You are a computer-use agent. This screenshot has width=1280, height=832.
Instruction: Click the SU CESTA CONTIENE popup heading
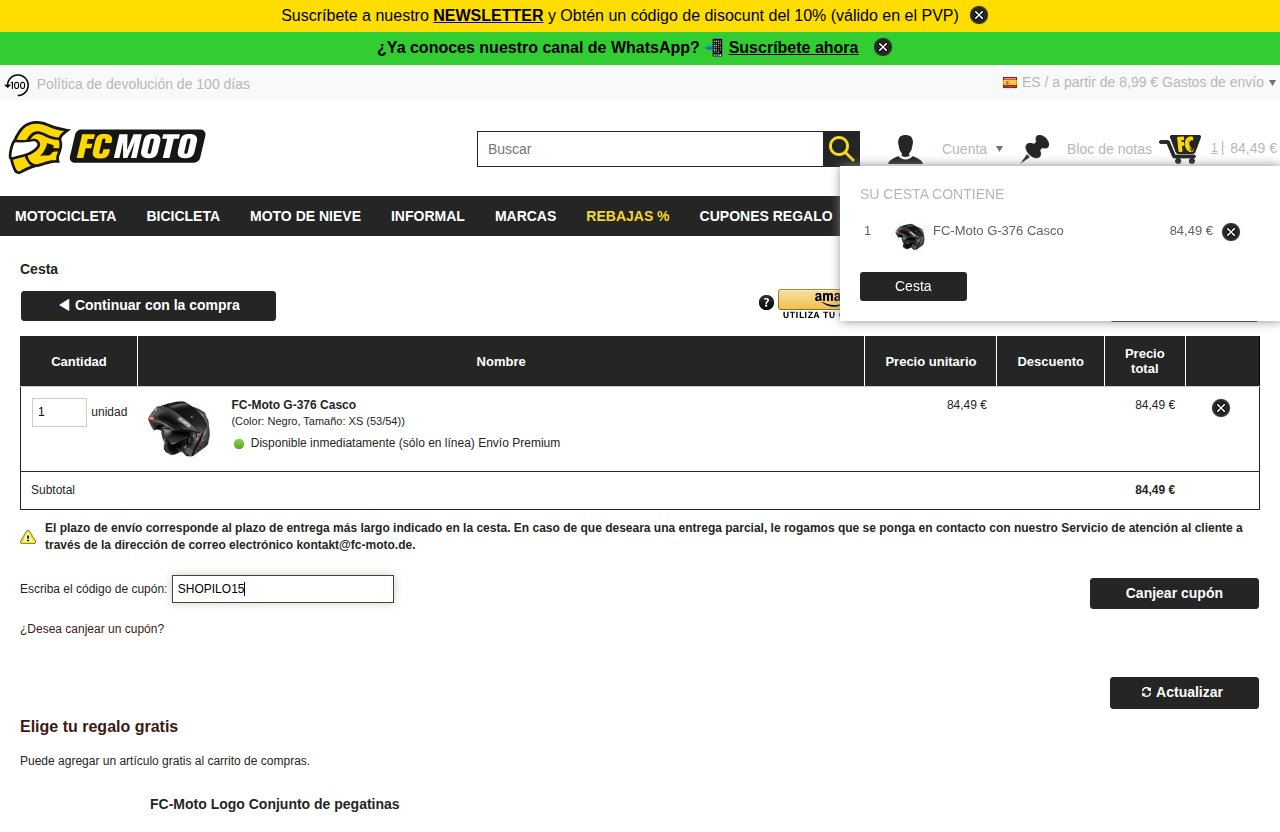pos(932,194)
